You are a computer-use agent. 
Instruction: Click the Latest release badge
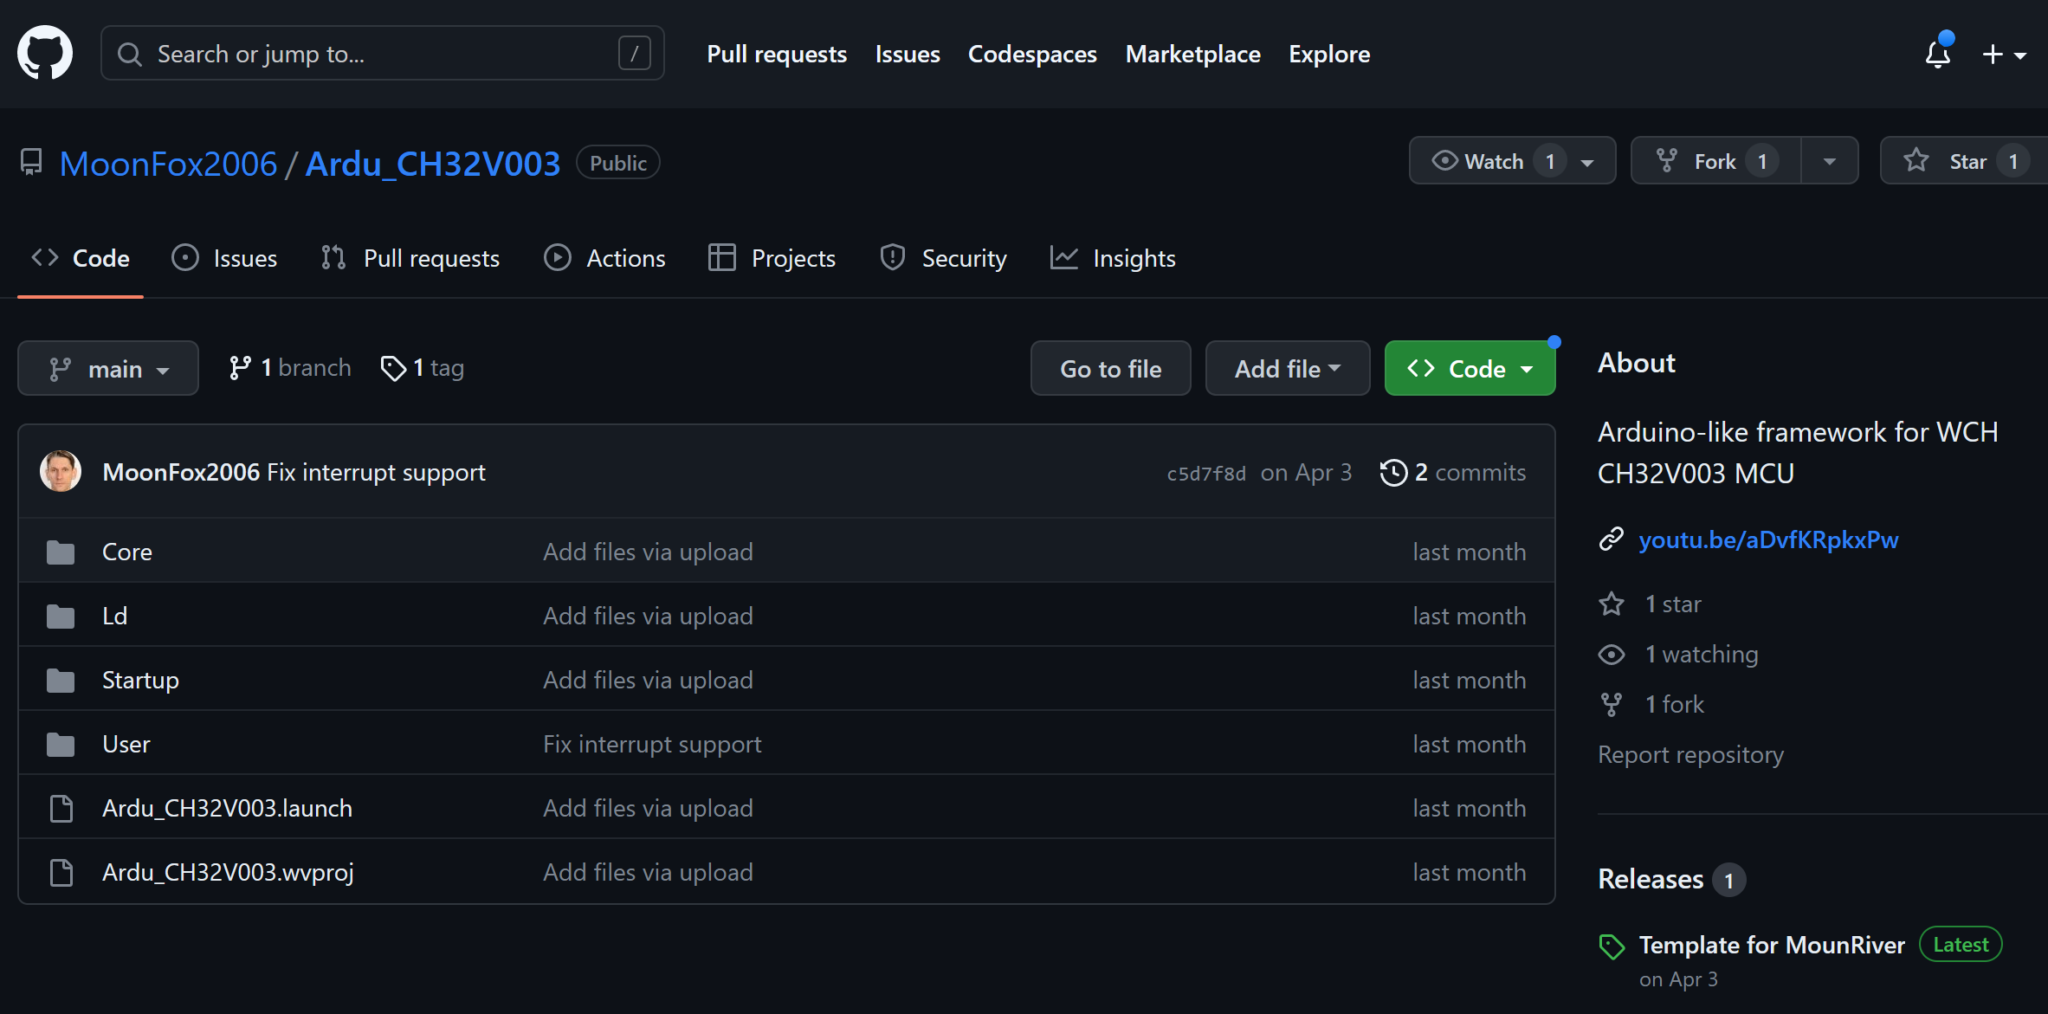coord(1960,944)
